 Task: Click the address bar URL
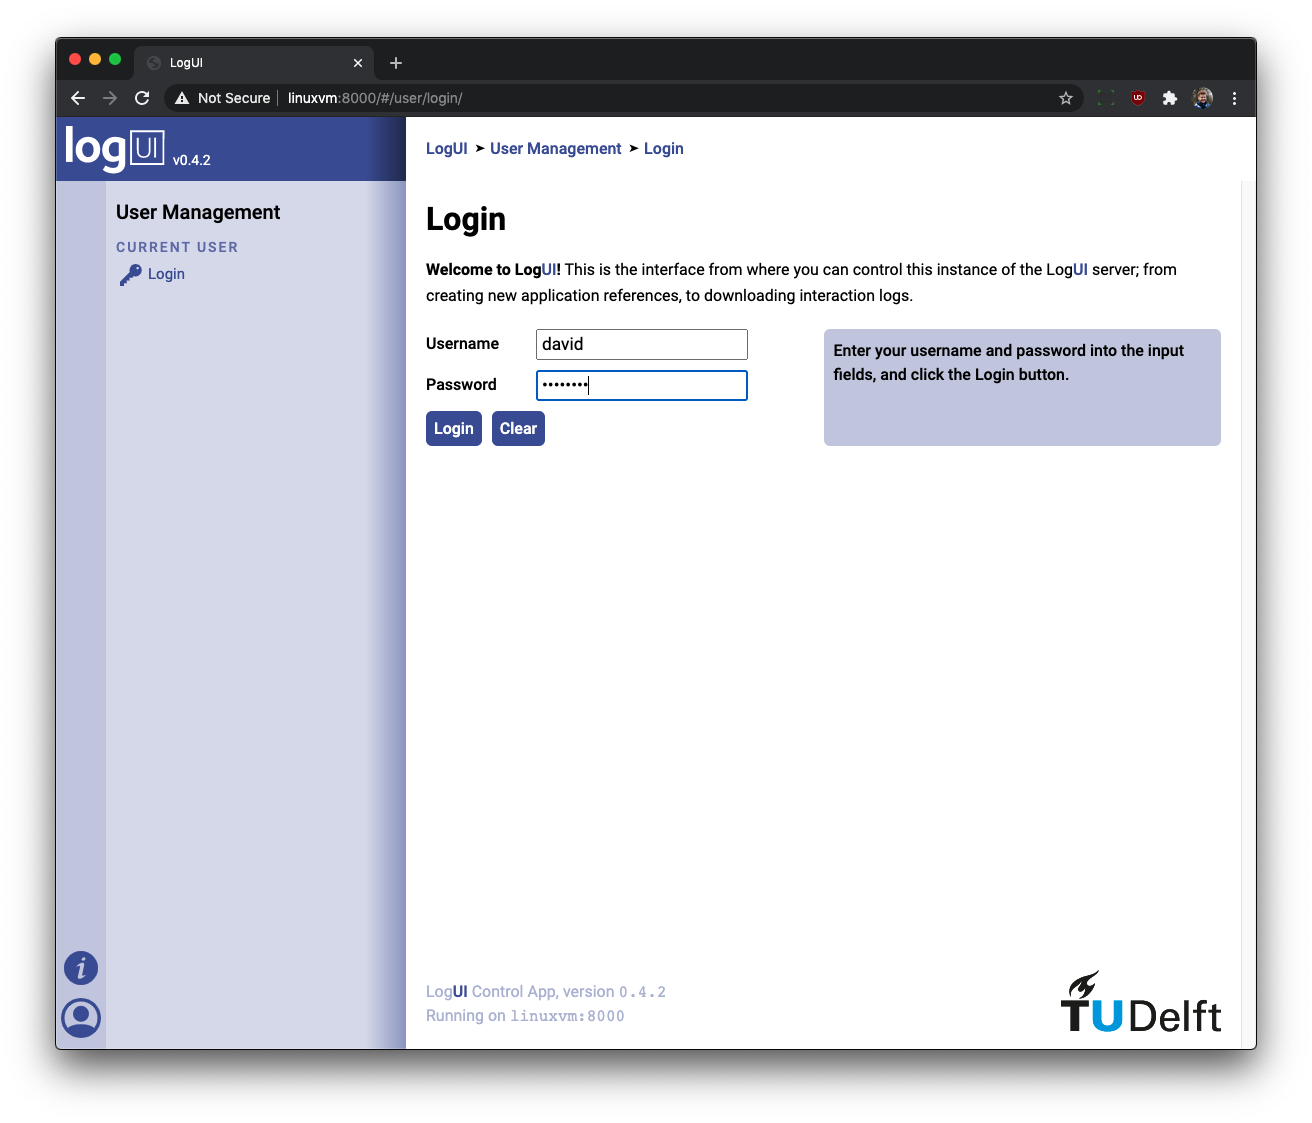click(x=375, y=98)
